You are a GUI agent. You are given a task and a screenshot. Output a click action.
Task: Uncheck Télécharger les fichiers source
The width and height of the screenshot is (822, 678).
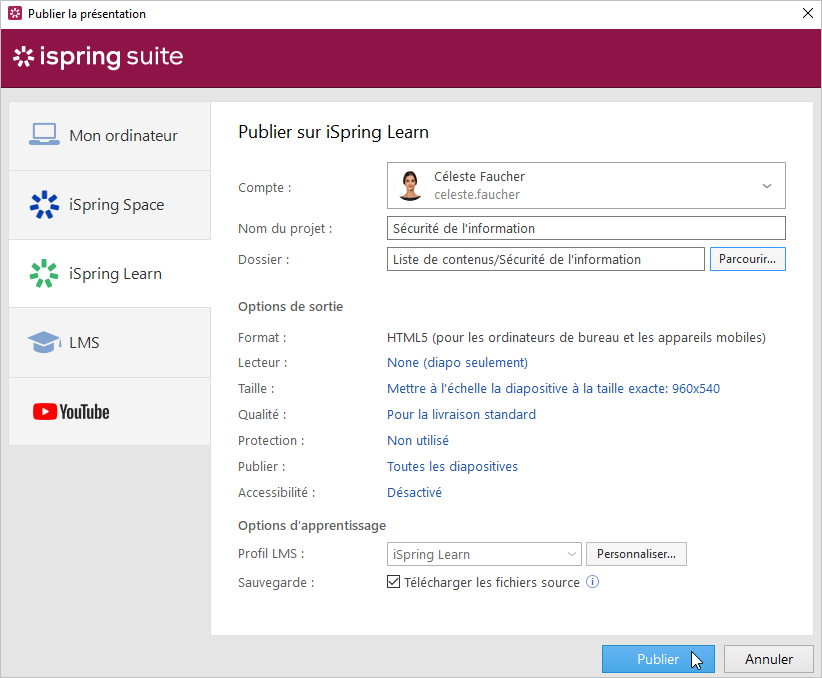393,582
